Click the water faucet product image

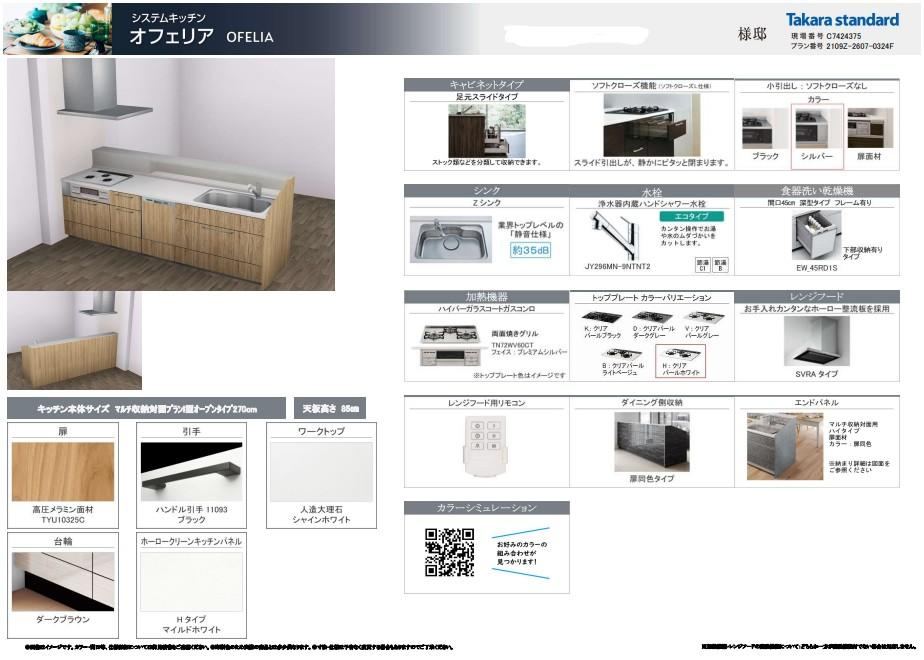pyautogui.click(x=614, y=235)
